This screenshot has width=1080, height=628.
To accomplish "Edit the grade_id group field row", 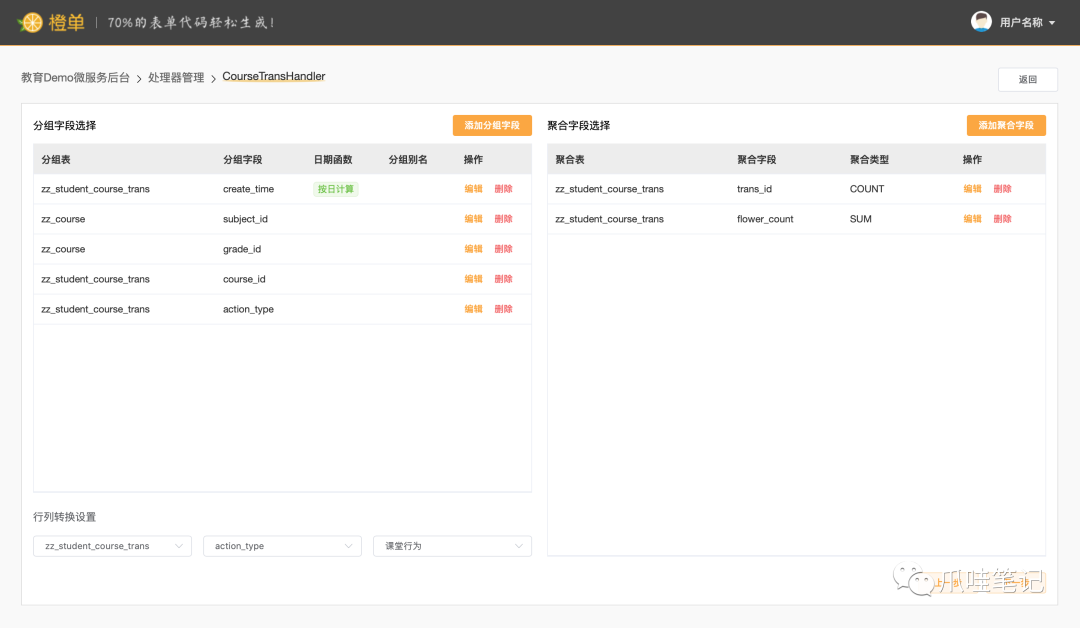I will point(473,249).
